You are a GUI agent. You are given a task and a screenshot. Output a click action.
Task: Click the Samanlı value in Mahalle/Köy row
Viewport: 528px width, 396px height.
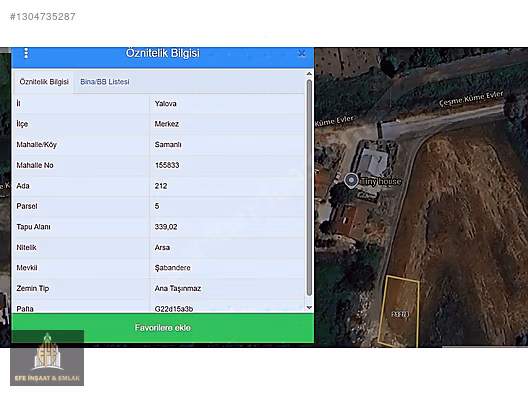tap(168, 145)
